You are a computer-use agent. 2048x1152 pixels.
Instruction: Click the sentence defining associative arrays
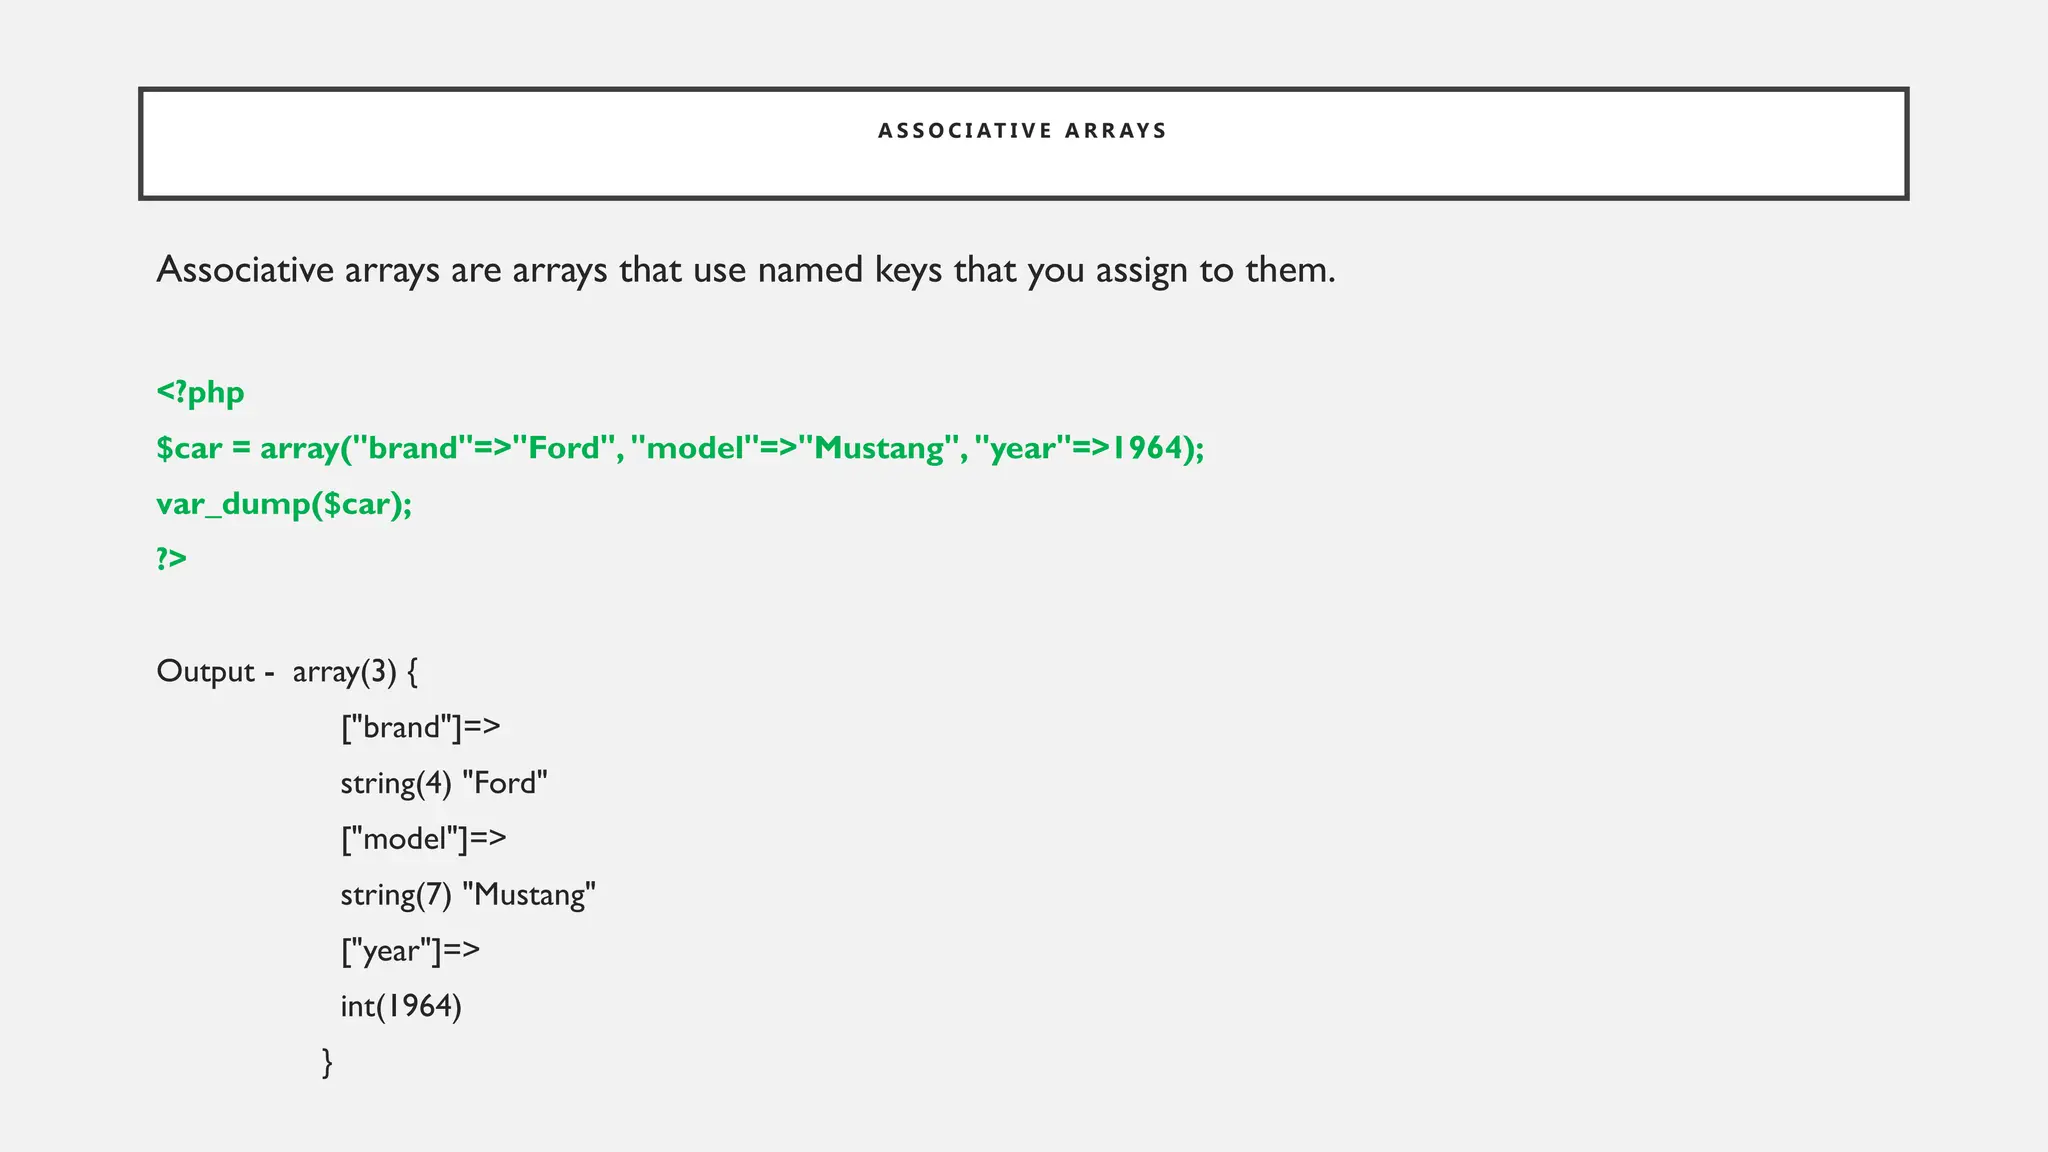(x=745, y=270)
